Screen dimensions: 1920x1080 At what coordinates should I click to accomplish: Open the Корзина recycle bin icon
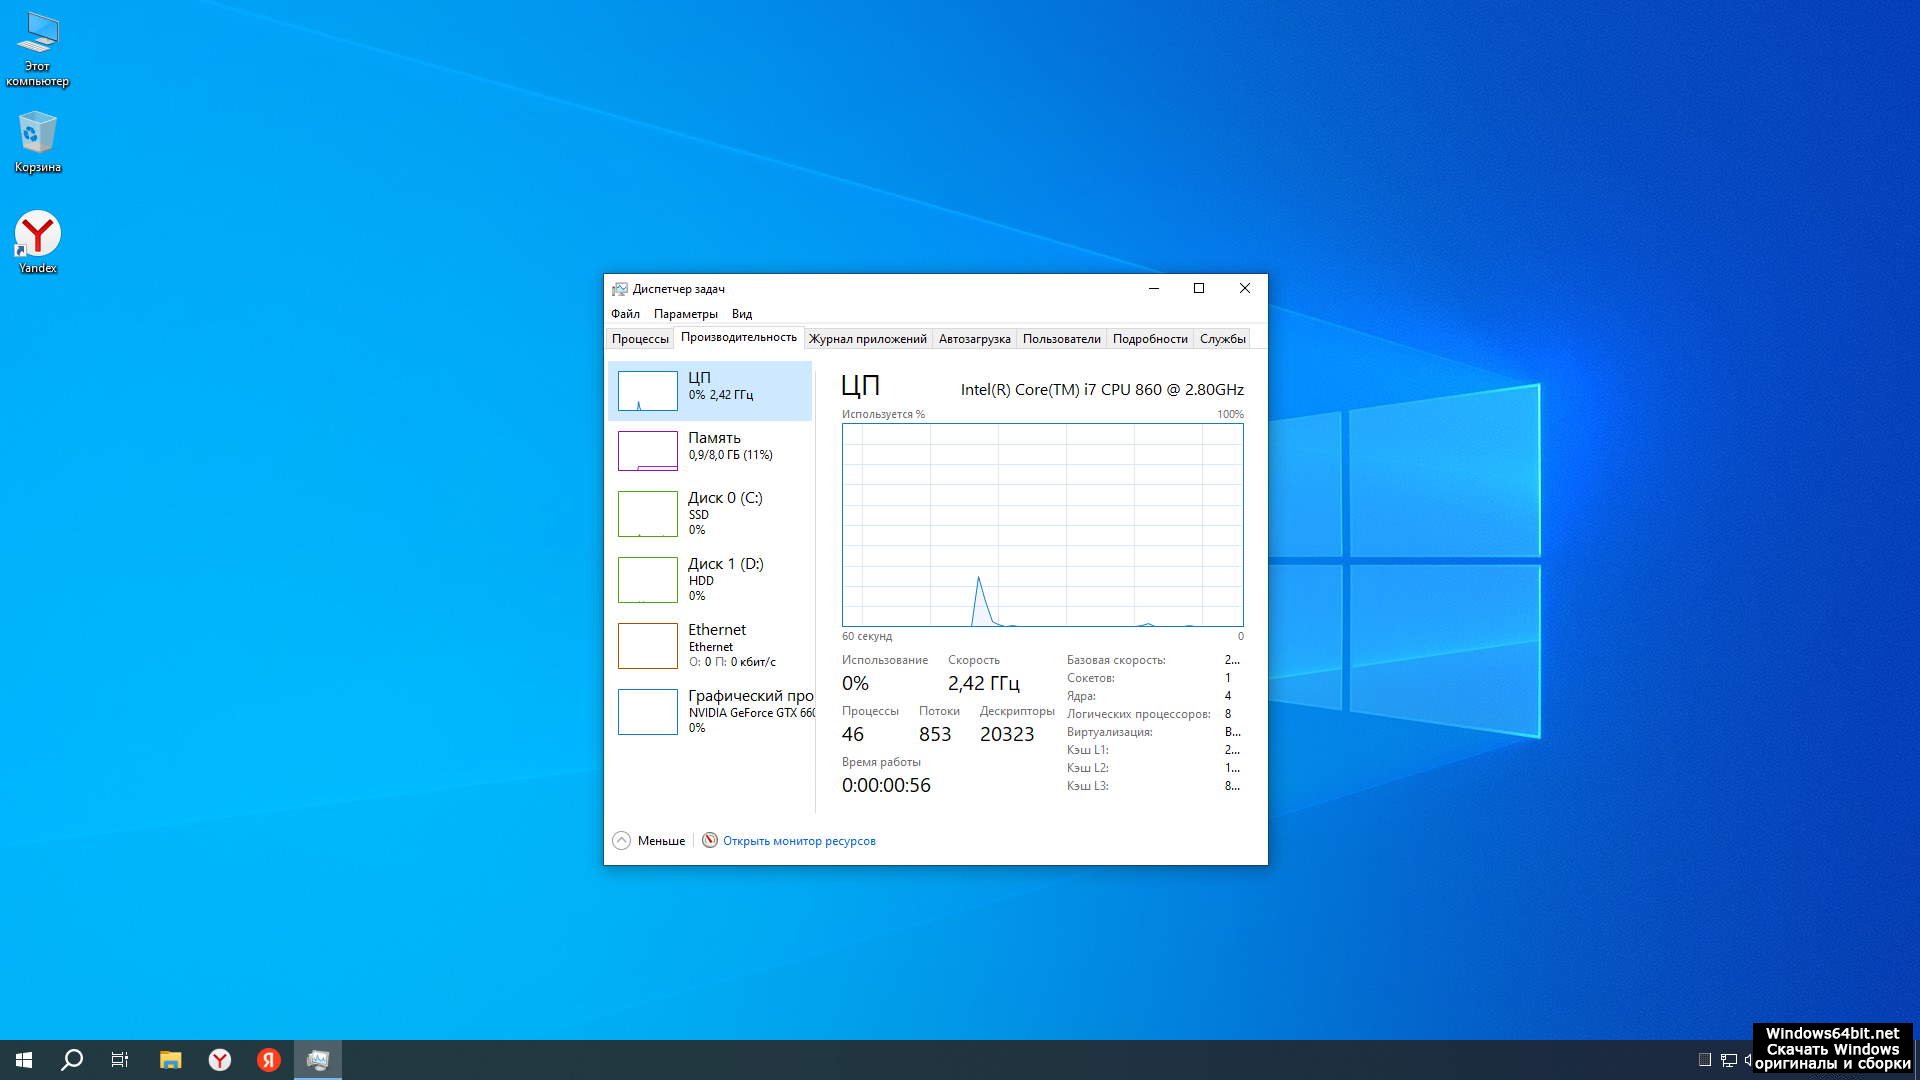pyautogui.click(x=37, y=141)
